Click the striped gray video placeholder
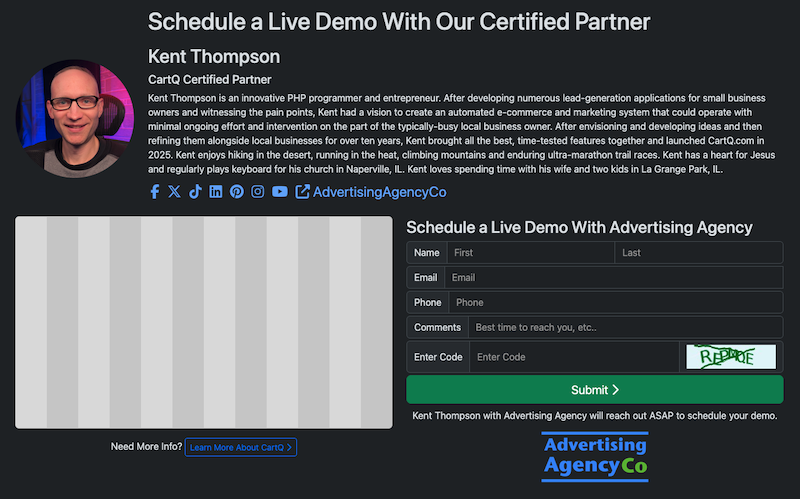The width and height of the screenshot is (800, 499). (x=204, y=322)
